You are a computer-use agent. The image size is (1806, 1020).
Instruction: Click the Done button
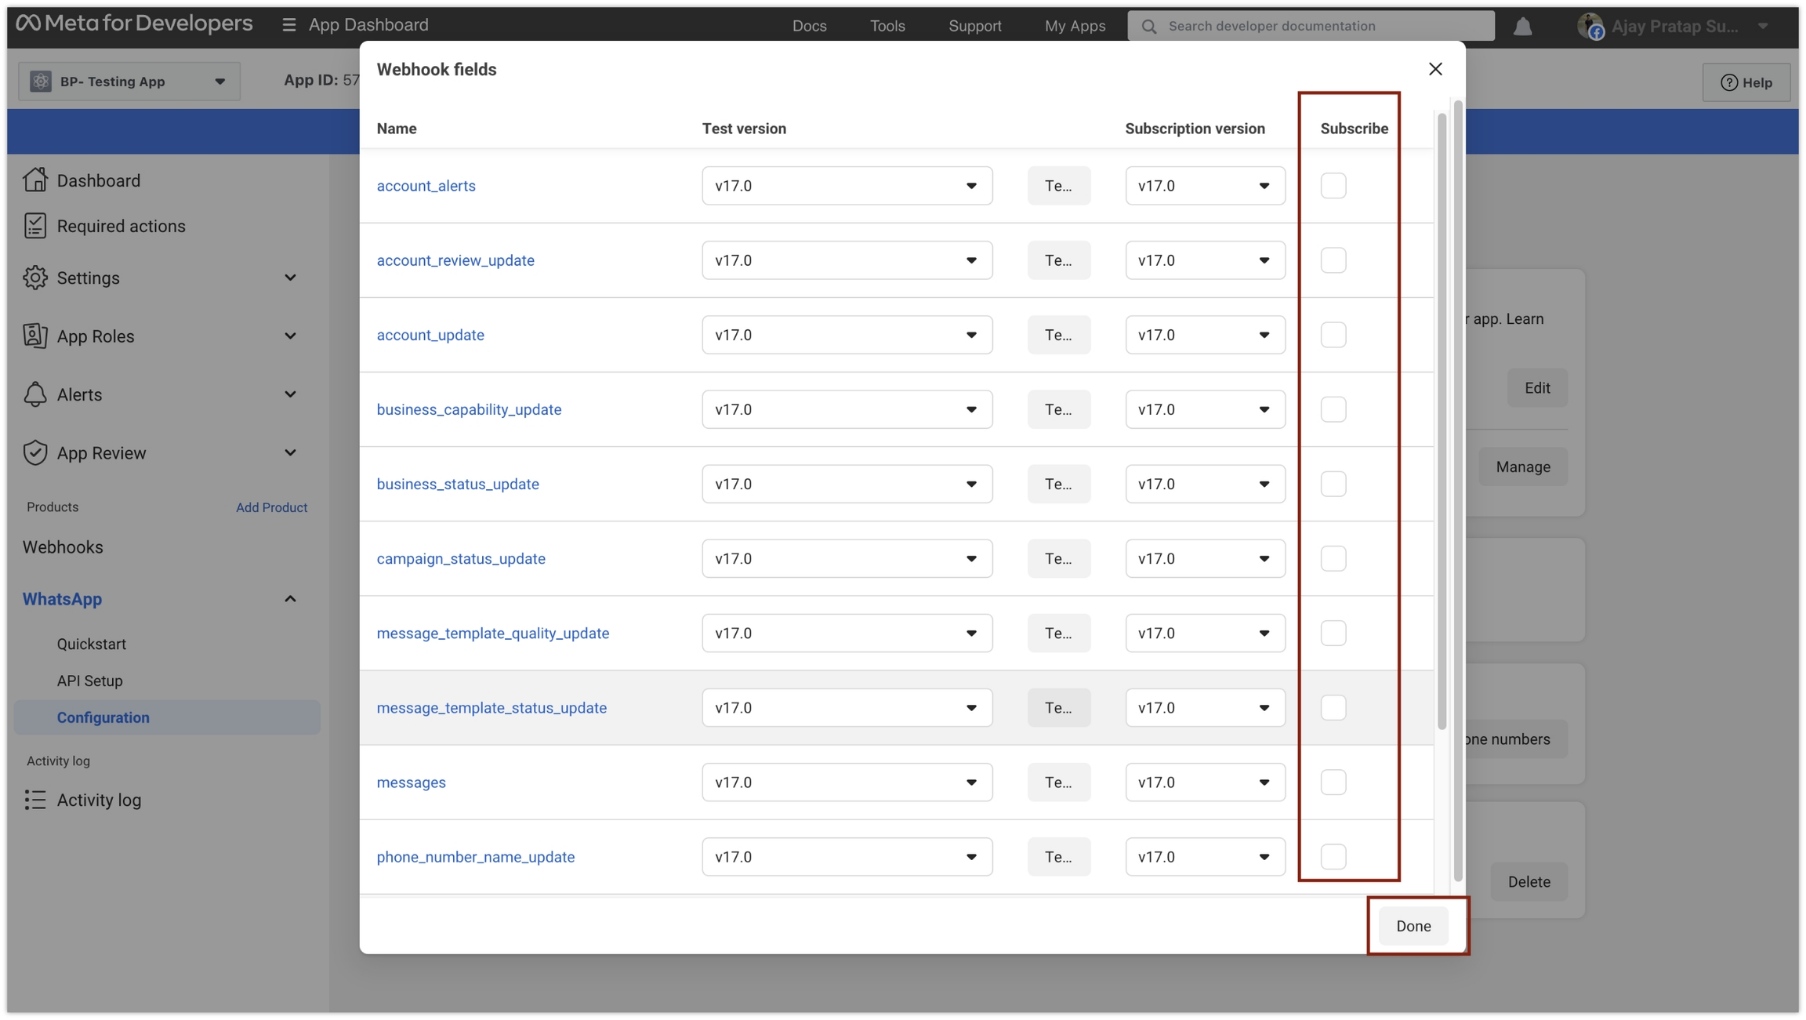[1413, 925]
